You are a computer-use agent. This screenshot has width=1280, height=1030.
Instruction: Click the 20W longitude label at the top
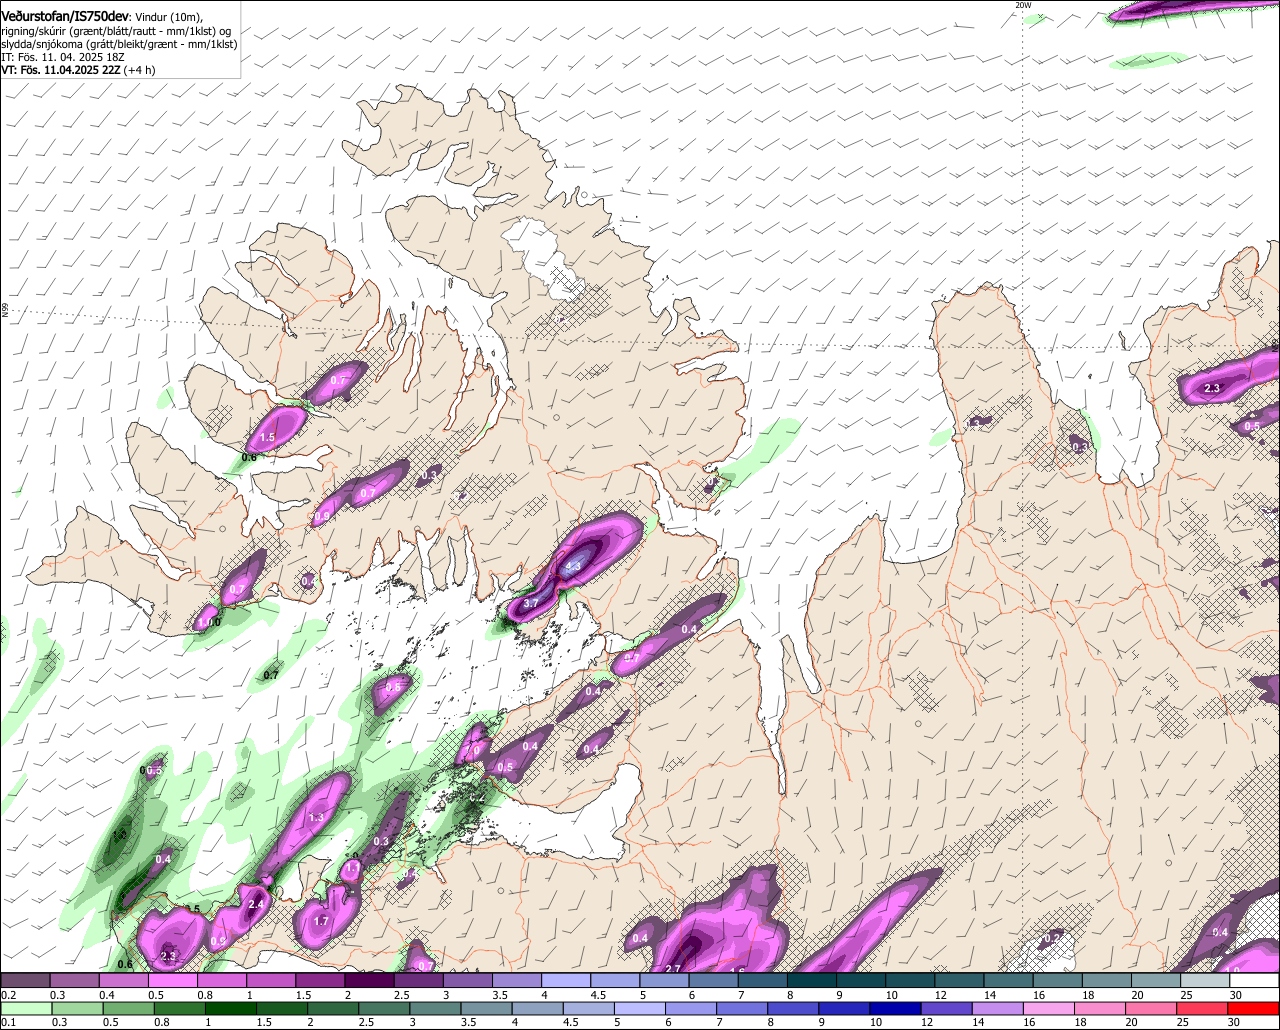click(x=1022, y=5)
